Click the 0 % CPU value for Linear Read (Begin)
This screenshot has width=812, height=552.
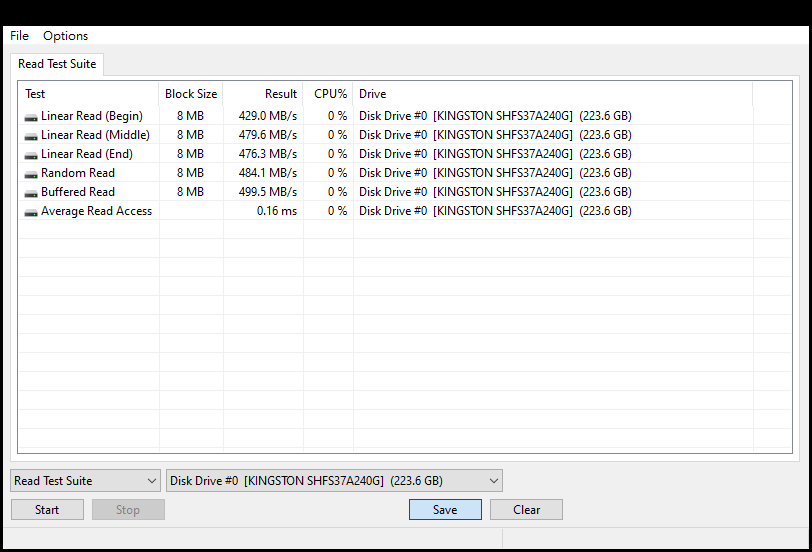tap(337, 116)
